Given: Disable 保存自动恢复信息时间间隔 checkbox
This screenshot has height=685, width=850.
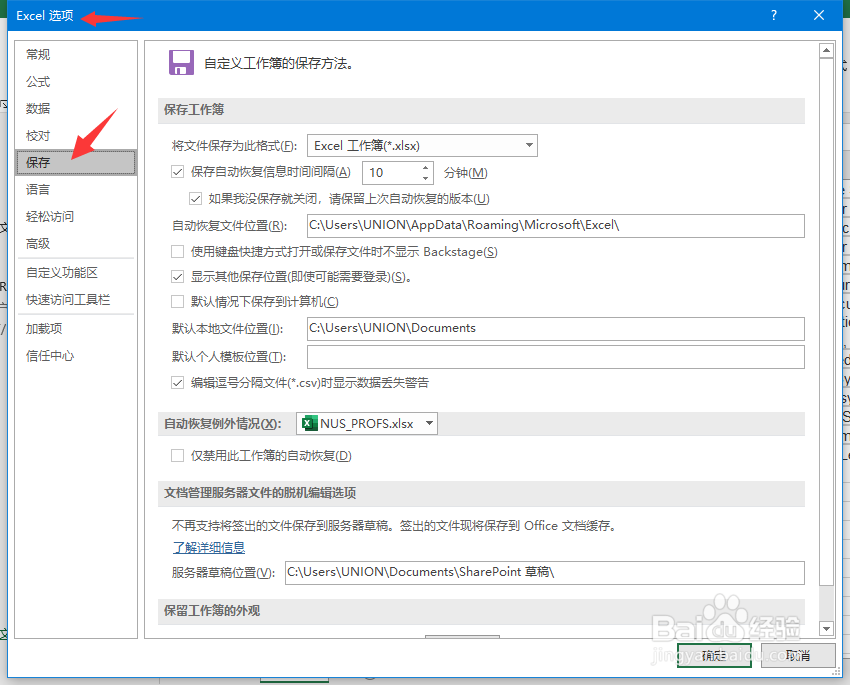Looking at the screenshot, I should pos(176,172).
